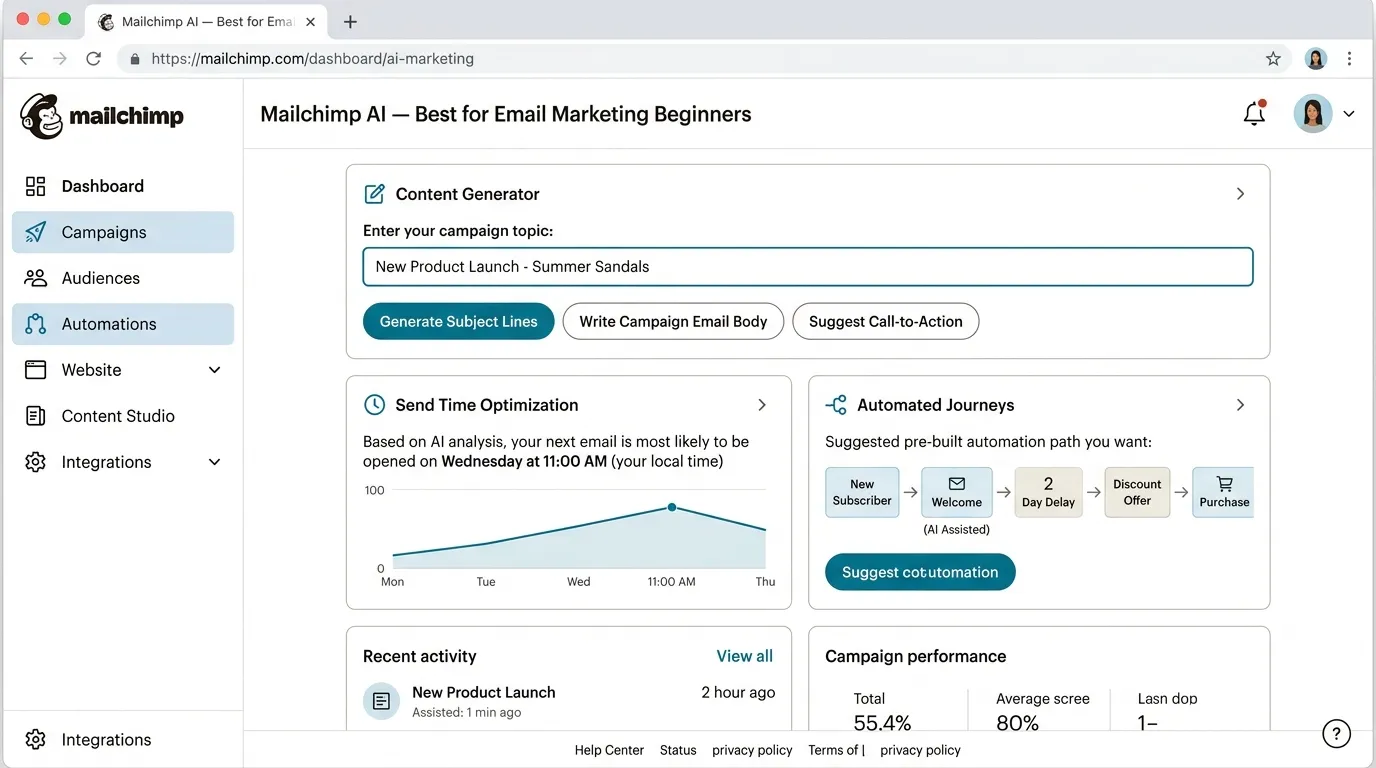
Task: Click the gear icon beside Website-section Integrations
Action: click(36, 462)
